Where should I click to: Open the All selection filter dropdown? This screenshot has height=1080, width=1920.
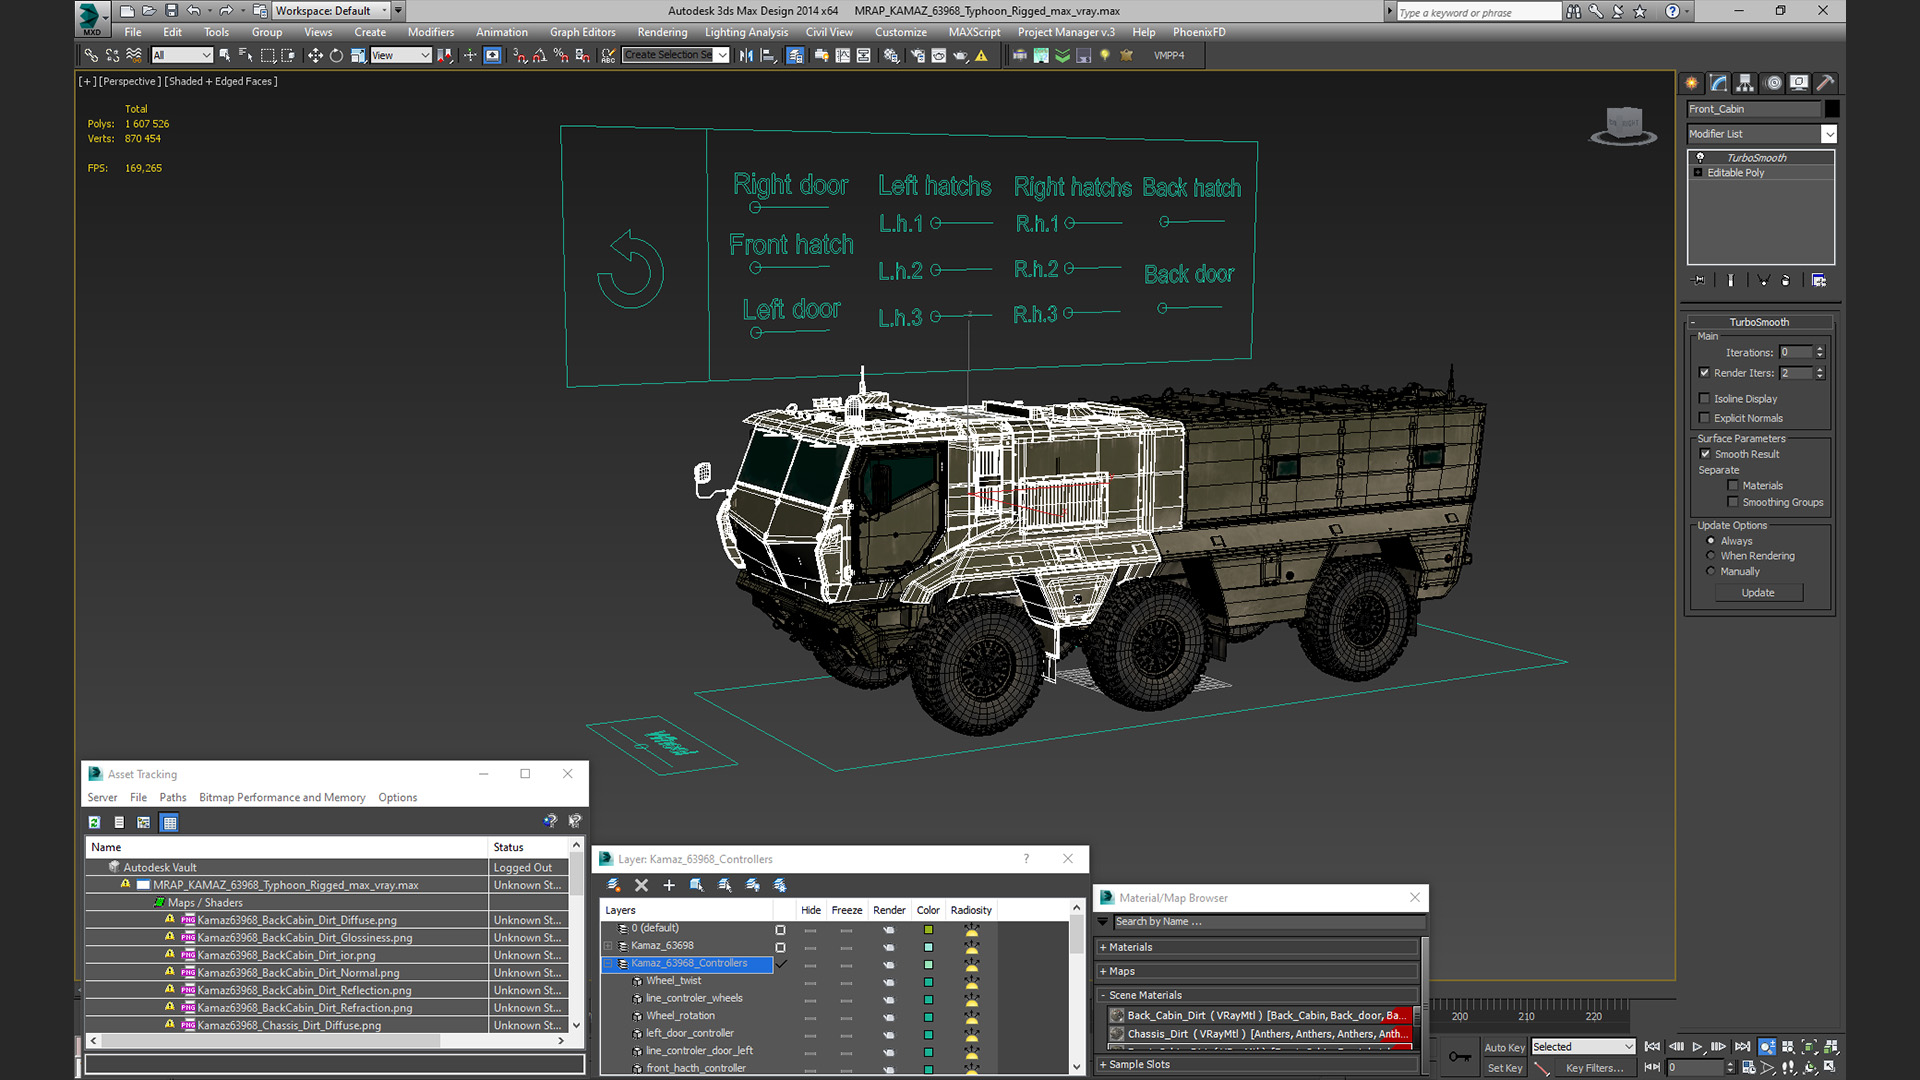click(x=182, y=55)
